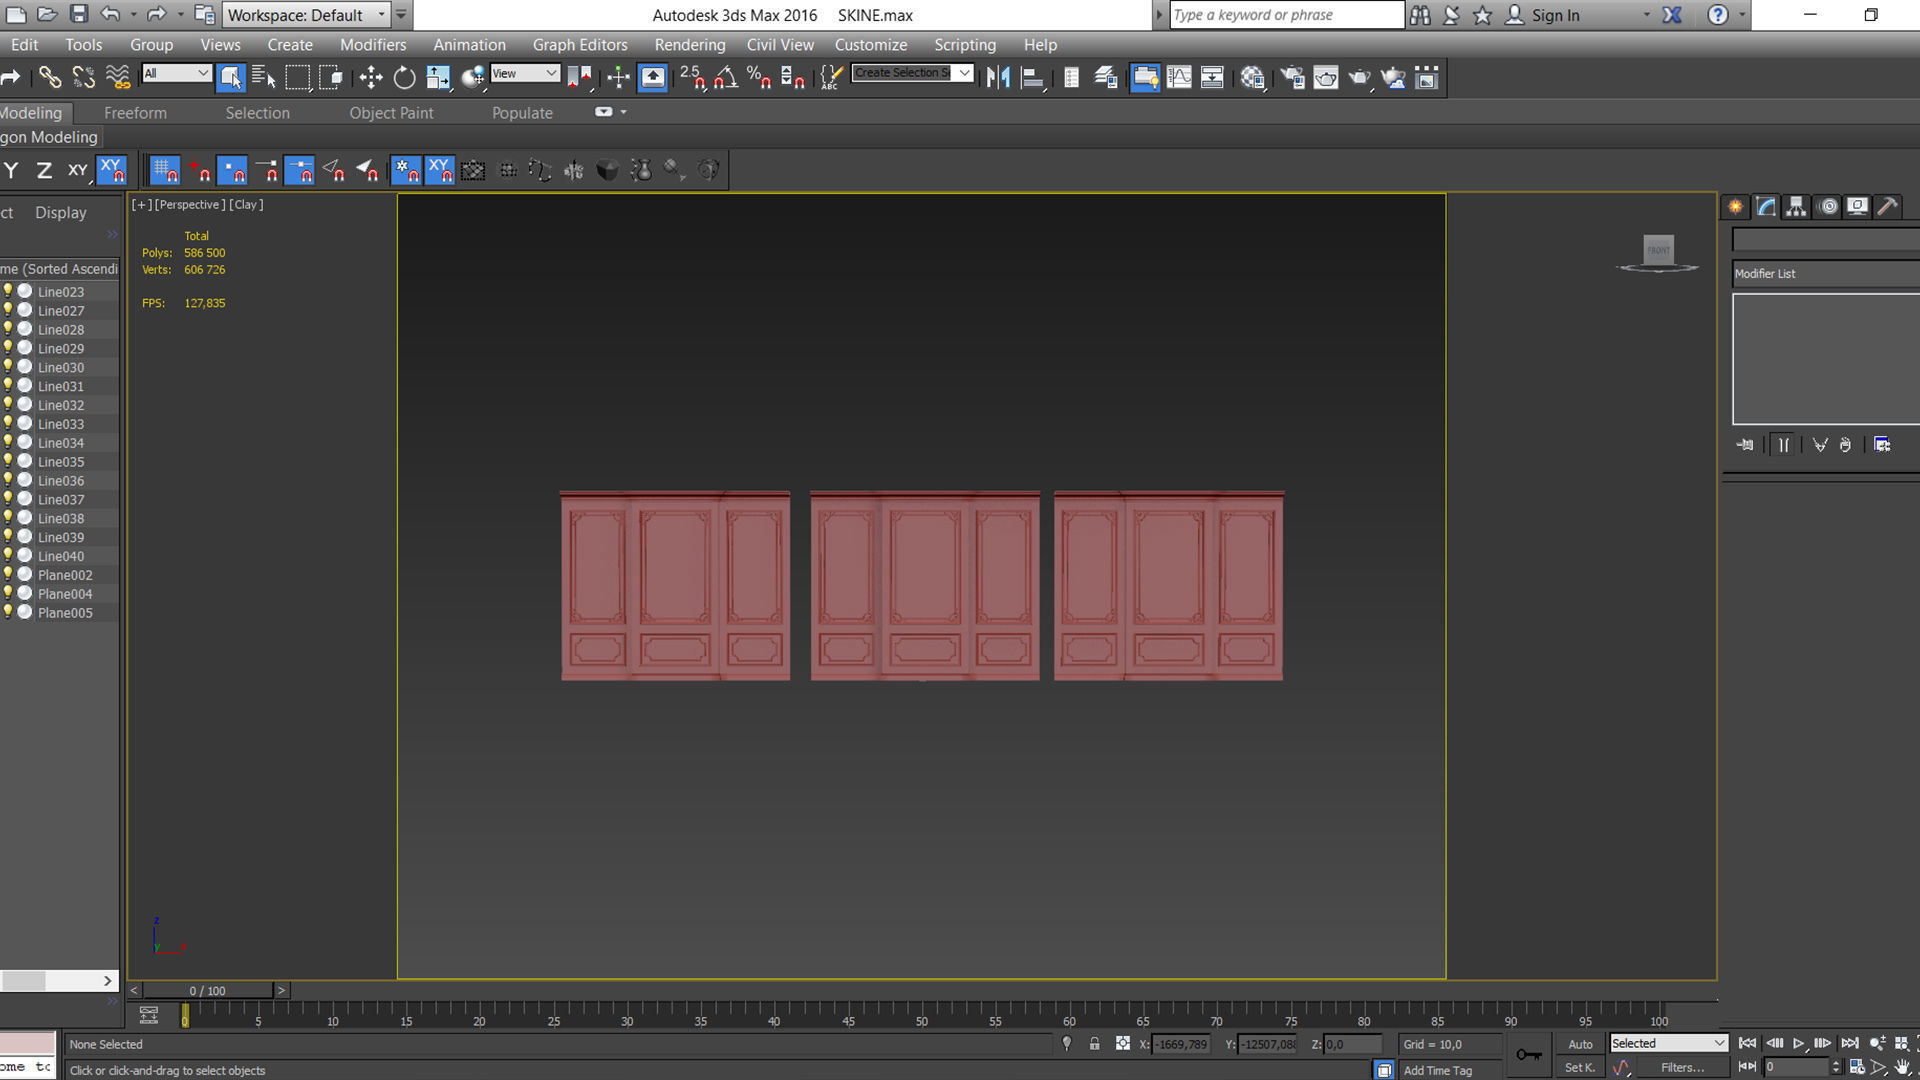Open the Hierarchy command panel tab

[1797, 206]
